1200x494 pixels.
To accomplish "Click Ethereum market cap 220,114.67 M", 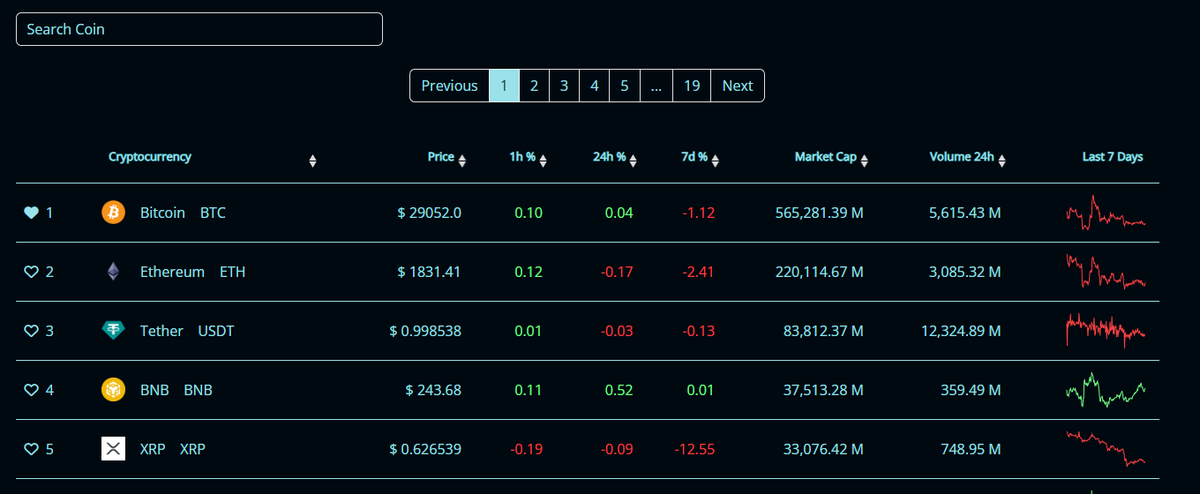I will [x=819, y=272].
